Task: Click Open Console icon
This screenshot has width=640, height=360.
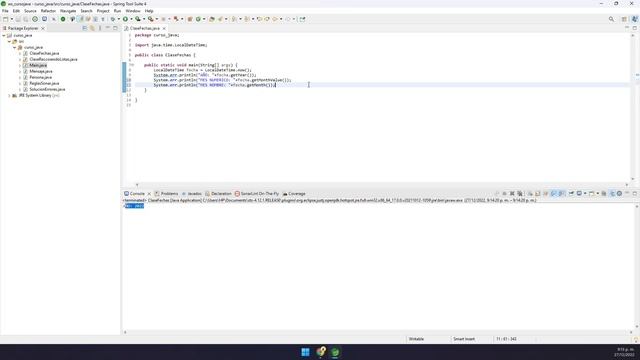Action: click(591, 193)
